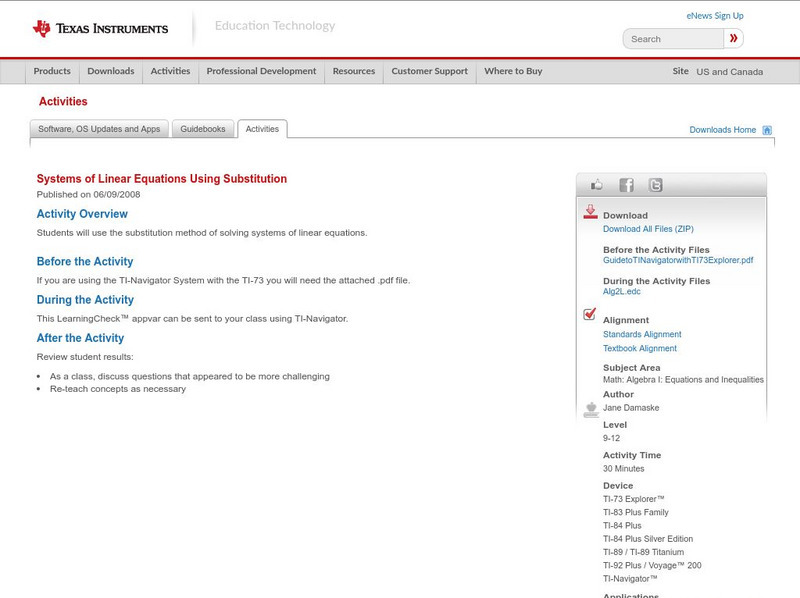
Task: Open the Activities navigation menu
Action: [170, 71]
